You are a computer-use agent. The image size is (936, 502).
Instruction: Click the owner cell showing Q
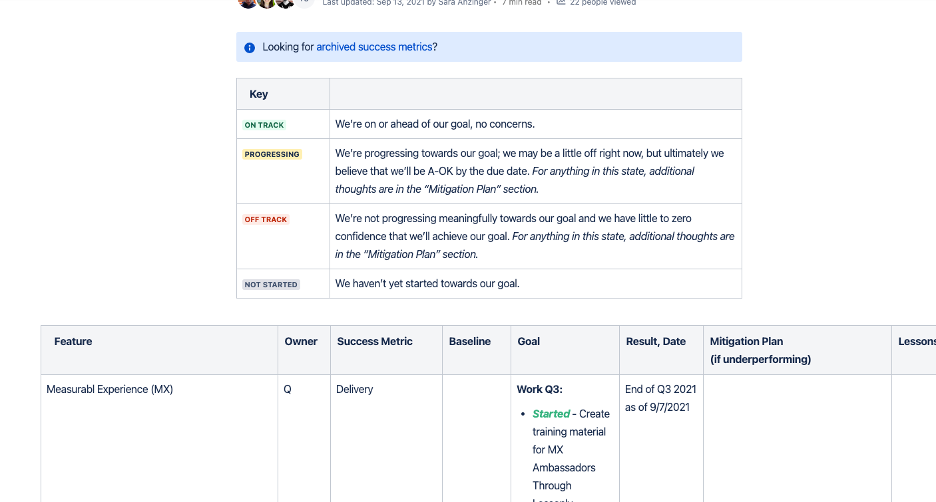pos(304,438)
